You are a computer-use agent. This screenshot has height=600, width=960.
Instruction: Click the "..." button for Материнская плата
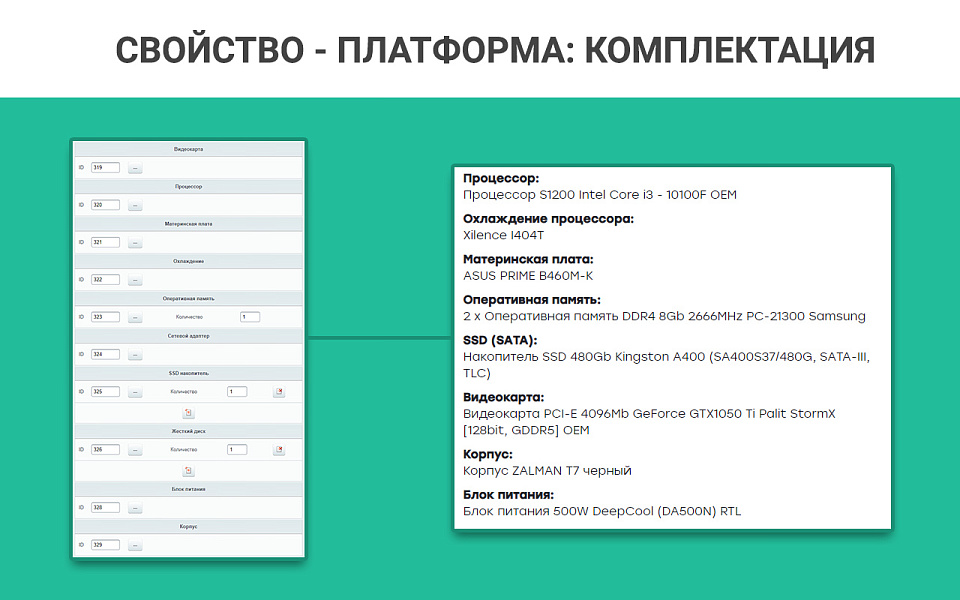click(x=137, y=243)
